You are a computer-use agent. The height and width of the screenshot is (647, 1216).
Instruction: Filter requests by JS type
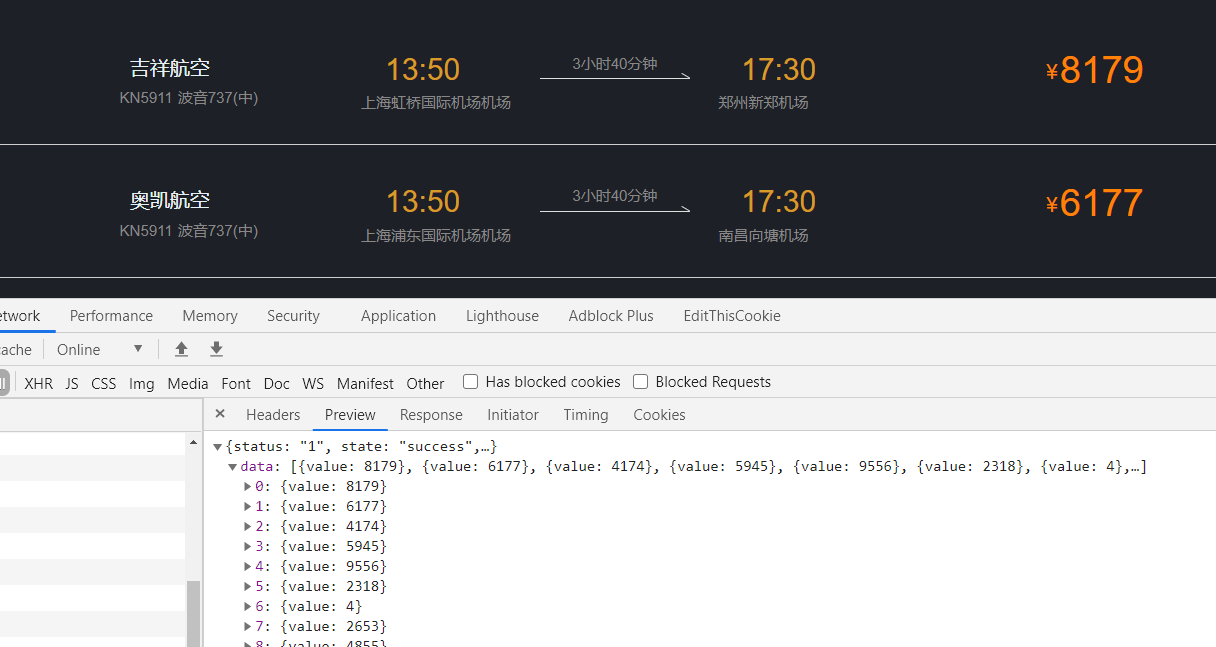[x=72, y=383]
